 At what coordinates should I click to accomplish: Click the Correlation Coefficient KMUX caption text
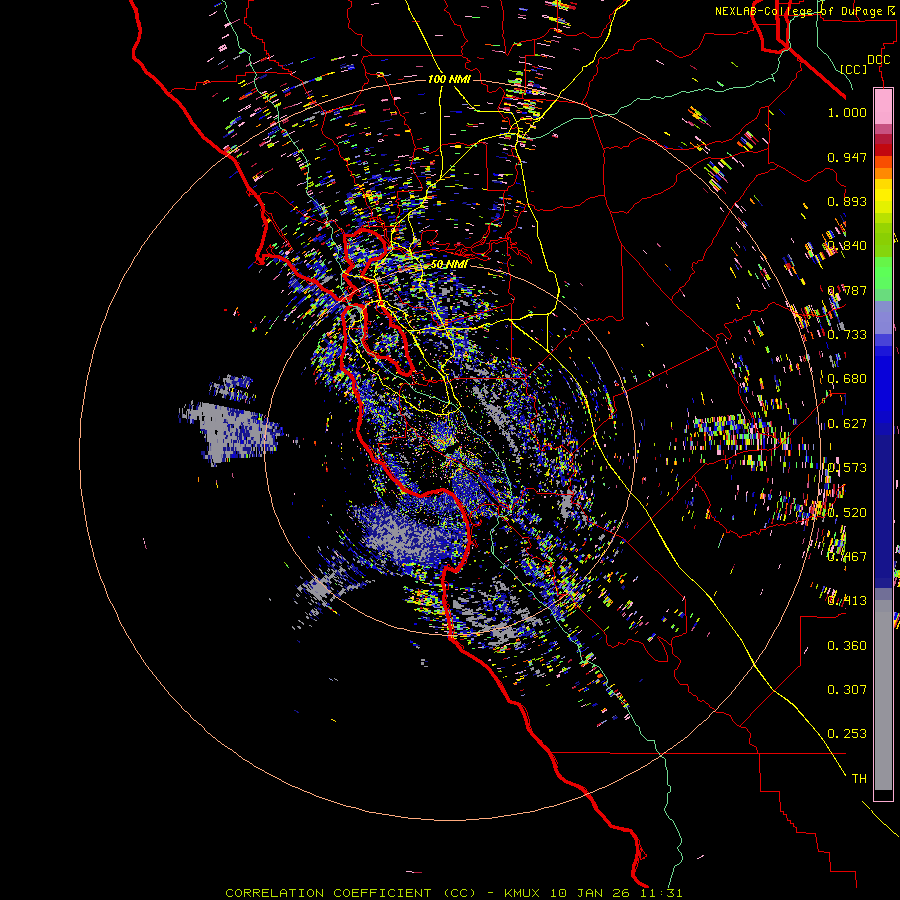[454, 893]
